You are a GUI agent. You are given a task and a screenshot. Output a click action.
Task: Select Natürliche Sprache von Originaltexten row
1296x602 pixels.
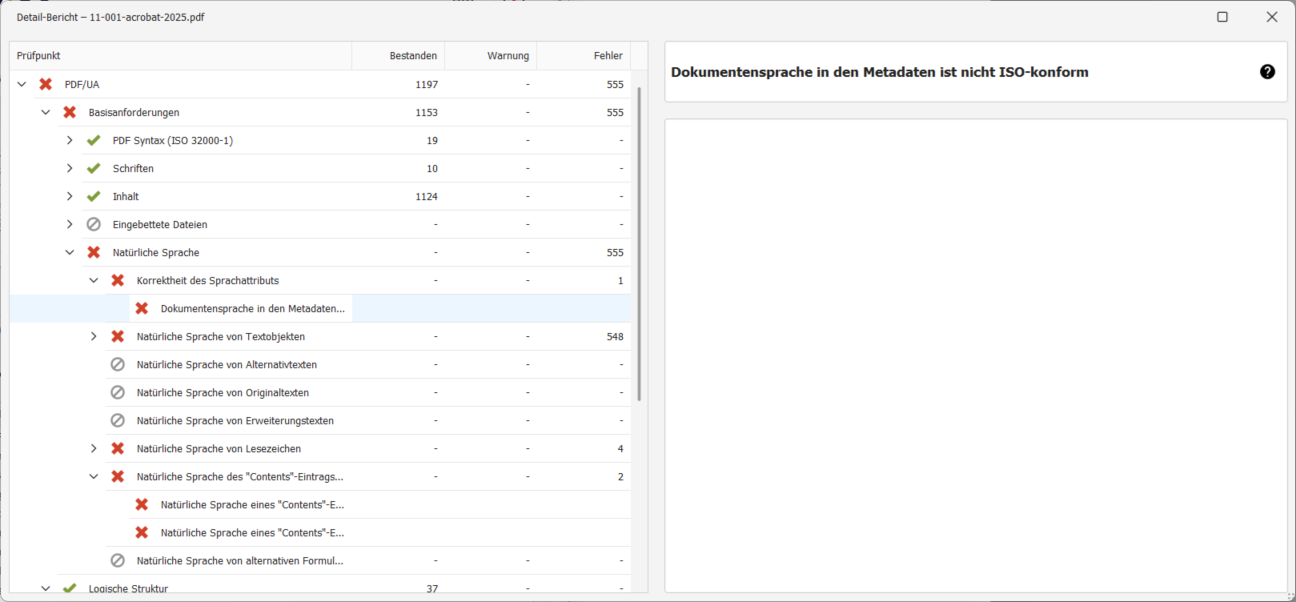(223, 393)
